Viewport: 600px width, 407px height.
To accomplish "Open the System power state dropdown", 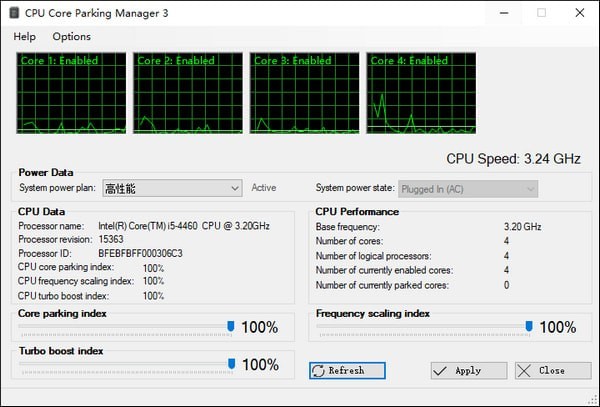I will tap(530, 188).
